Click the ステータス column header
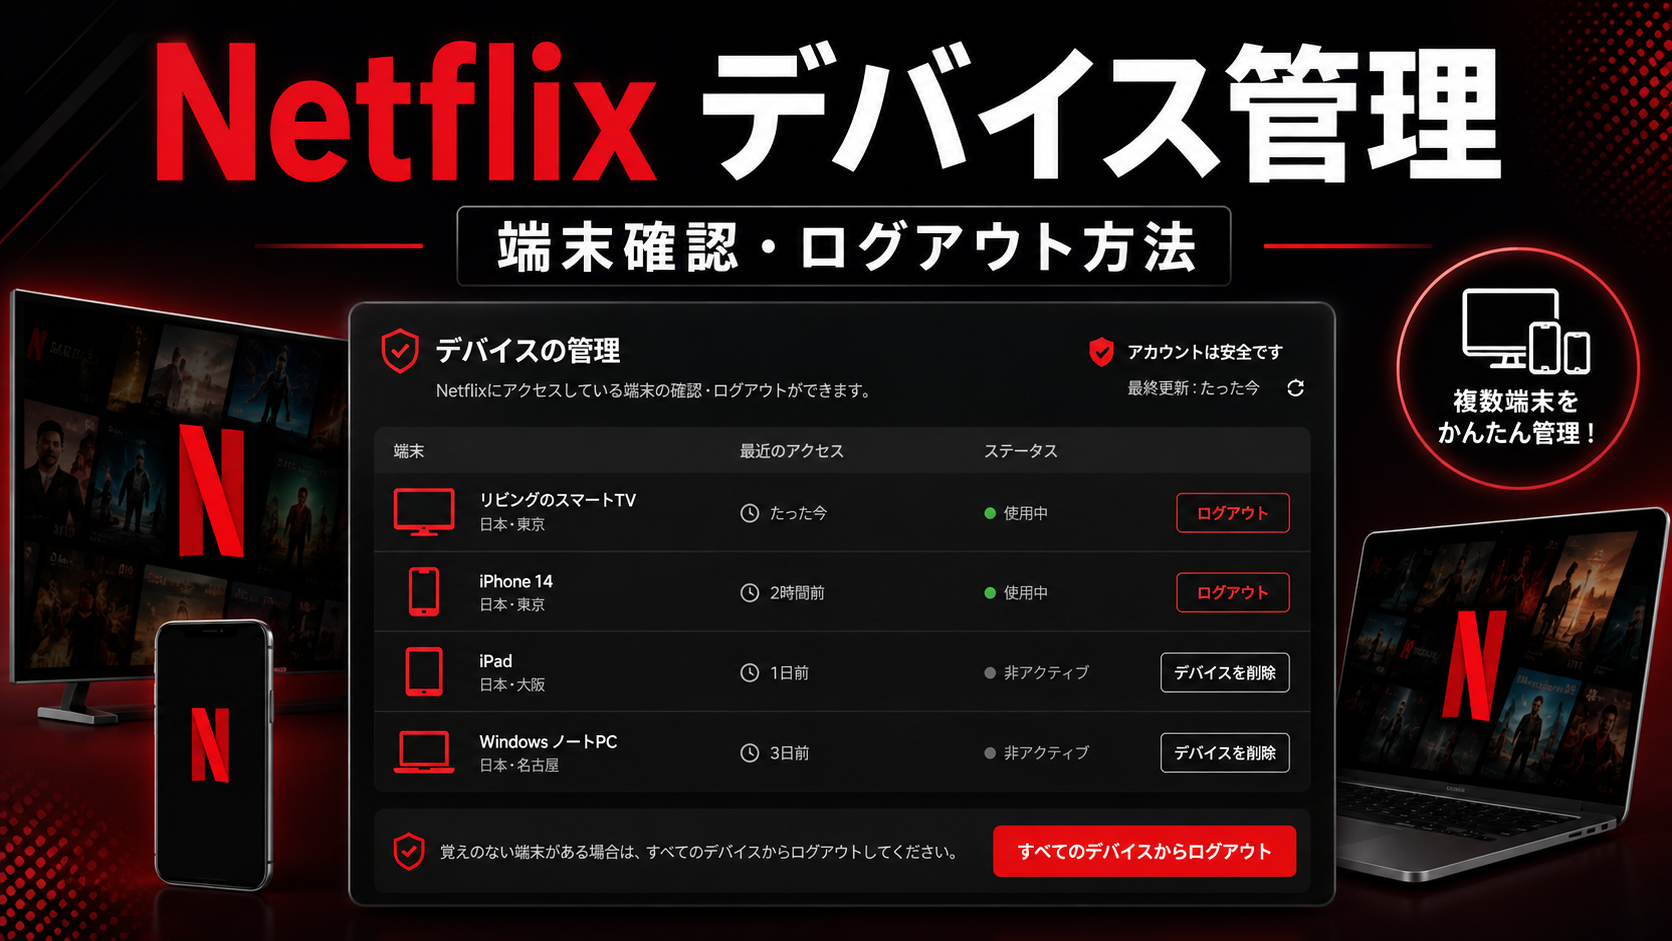1672x941 pixels. (x=1020, y=451)
